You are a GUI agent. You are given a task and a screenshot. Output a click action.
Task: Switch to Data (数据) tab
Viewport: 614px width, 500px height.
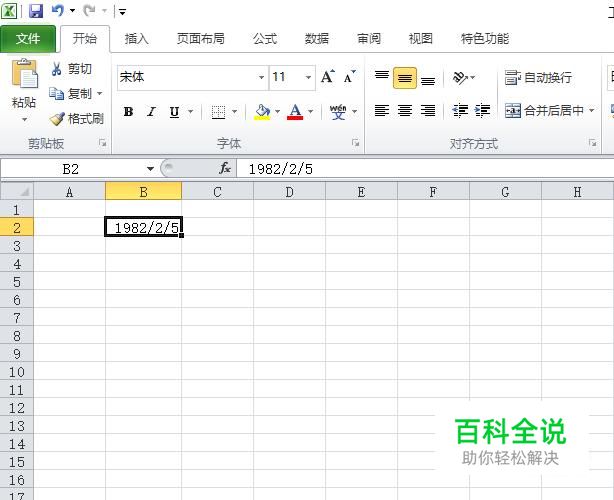pos(316,38)
